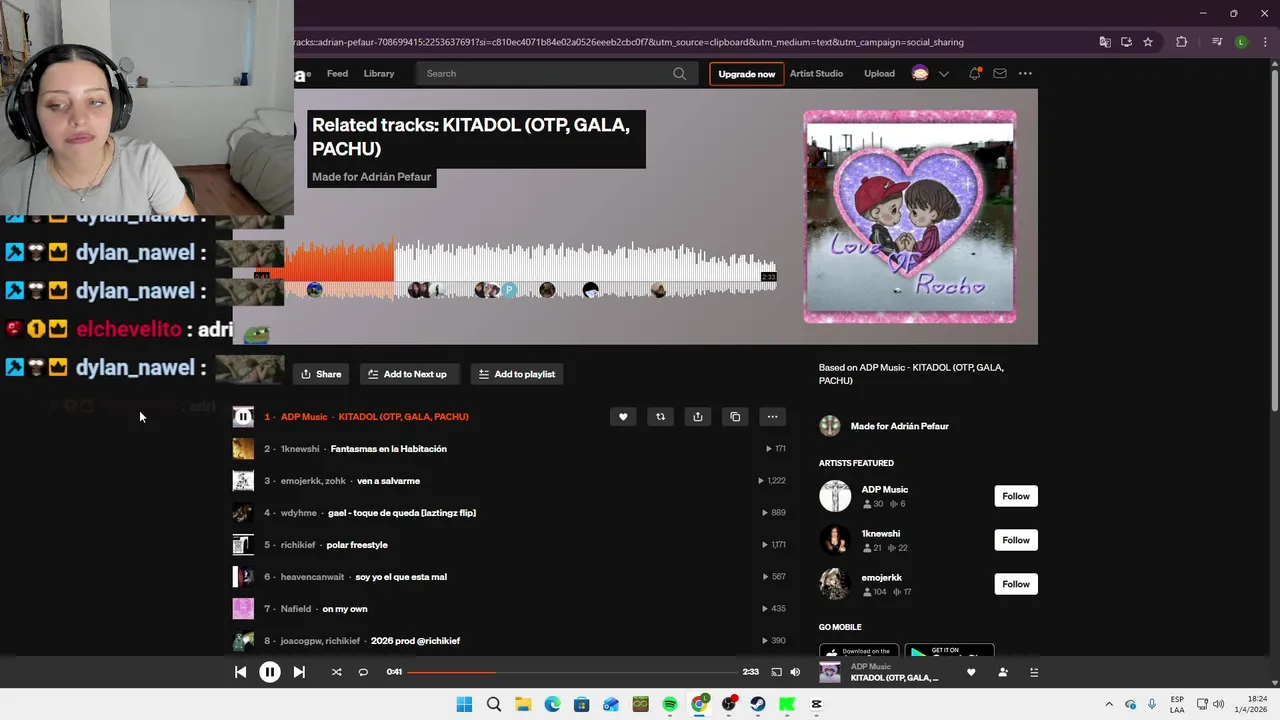The width and height of the screenshot is (1280, 720).
Task: Play soy yo el que esta mal
Action: point(401,577)
